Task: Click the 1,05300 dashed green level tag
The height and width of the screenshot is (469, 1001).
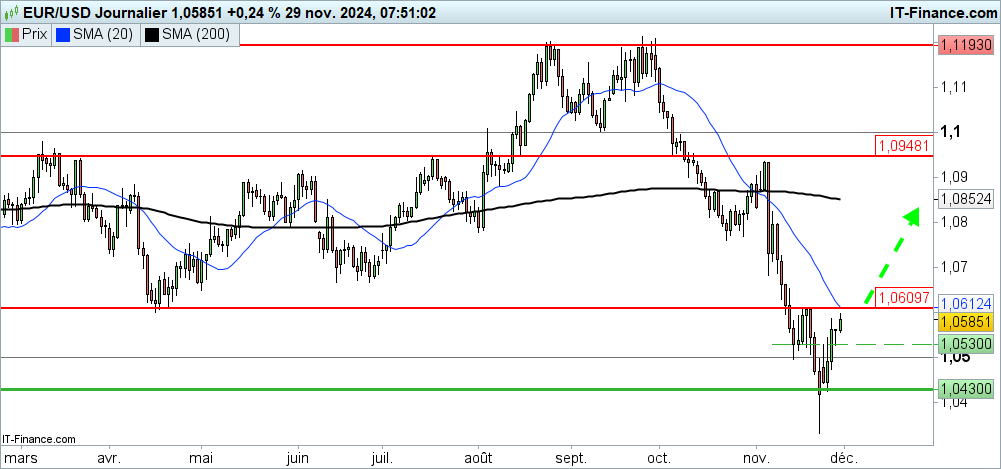Action: (965, 344)
